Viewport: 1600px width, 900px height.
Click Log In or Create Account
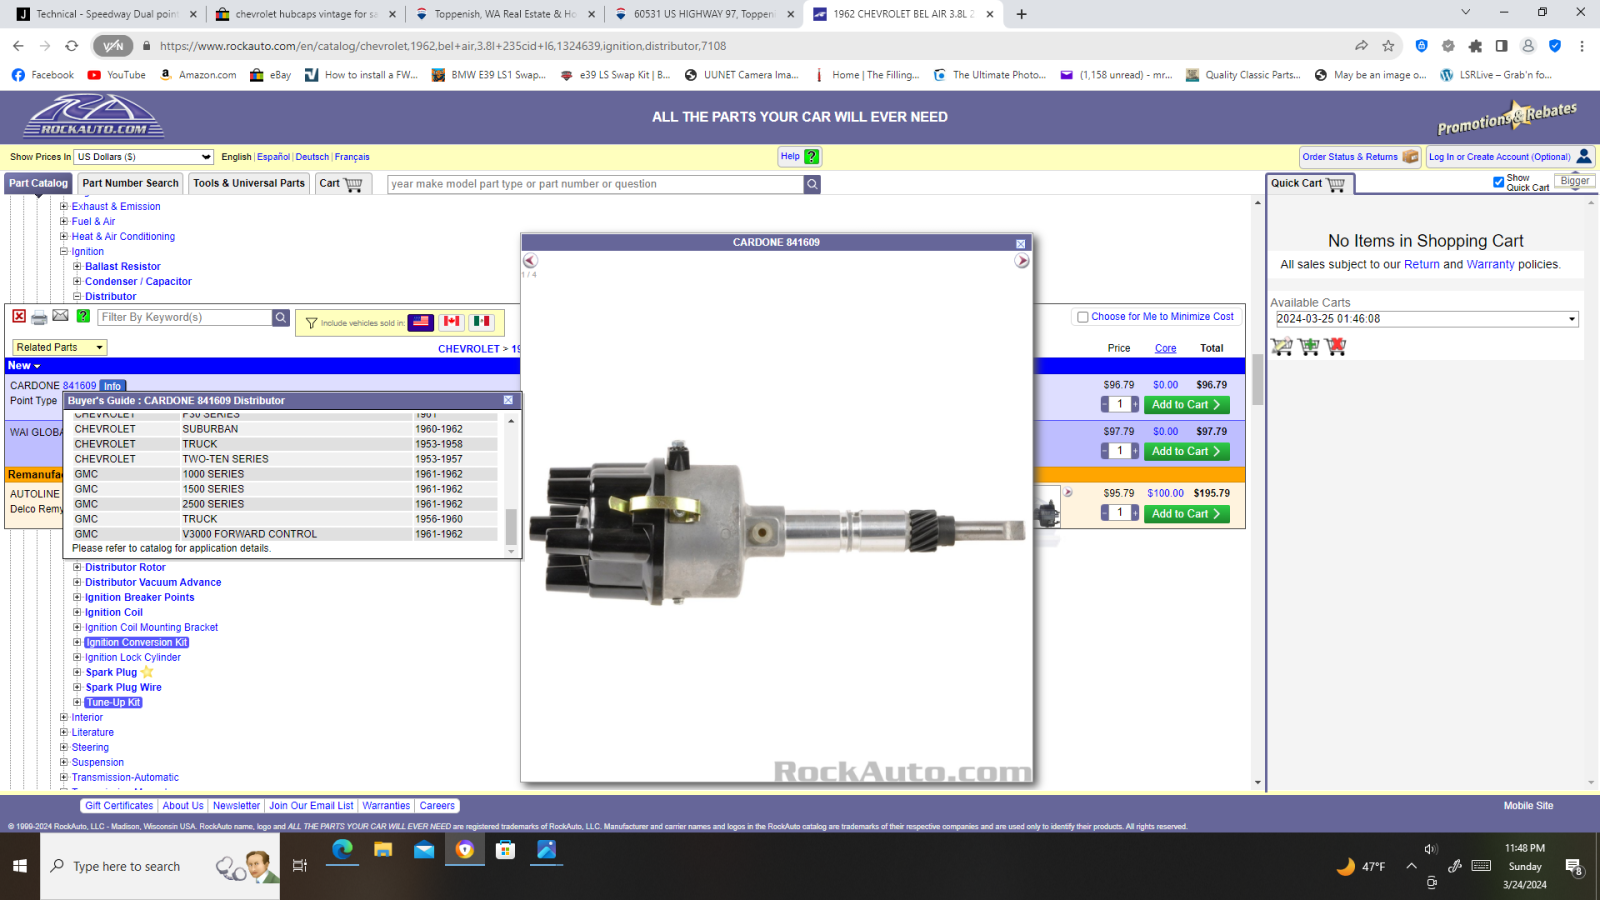point(1510,157)
